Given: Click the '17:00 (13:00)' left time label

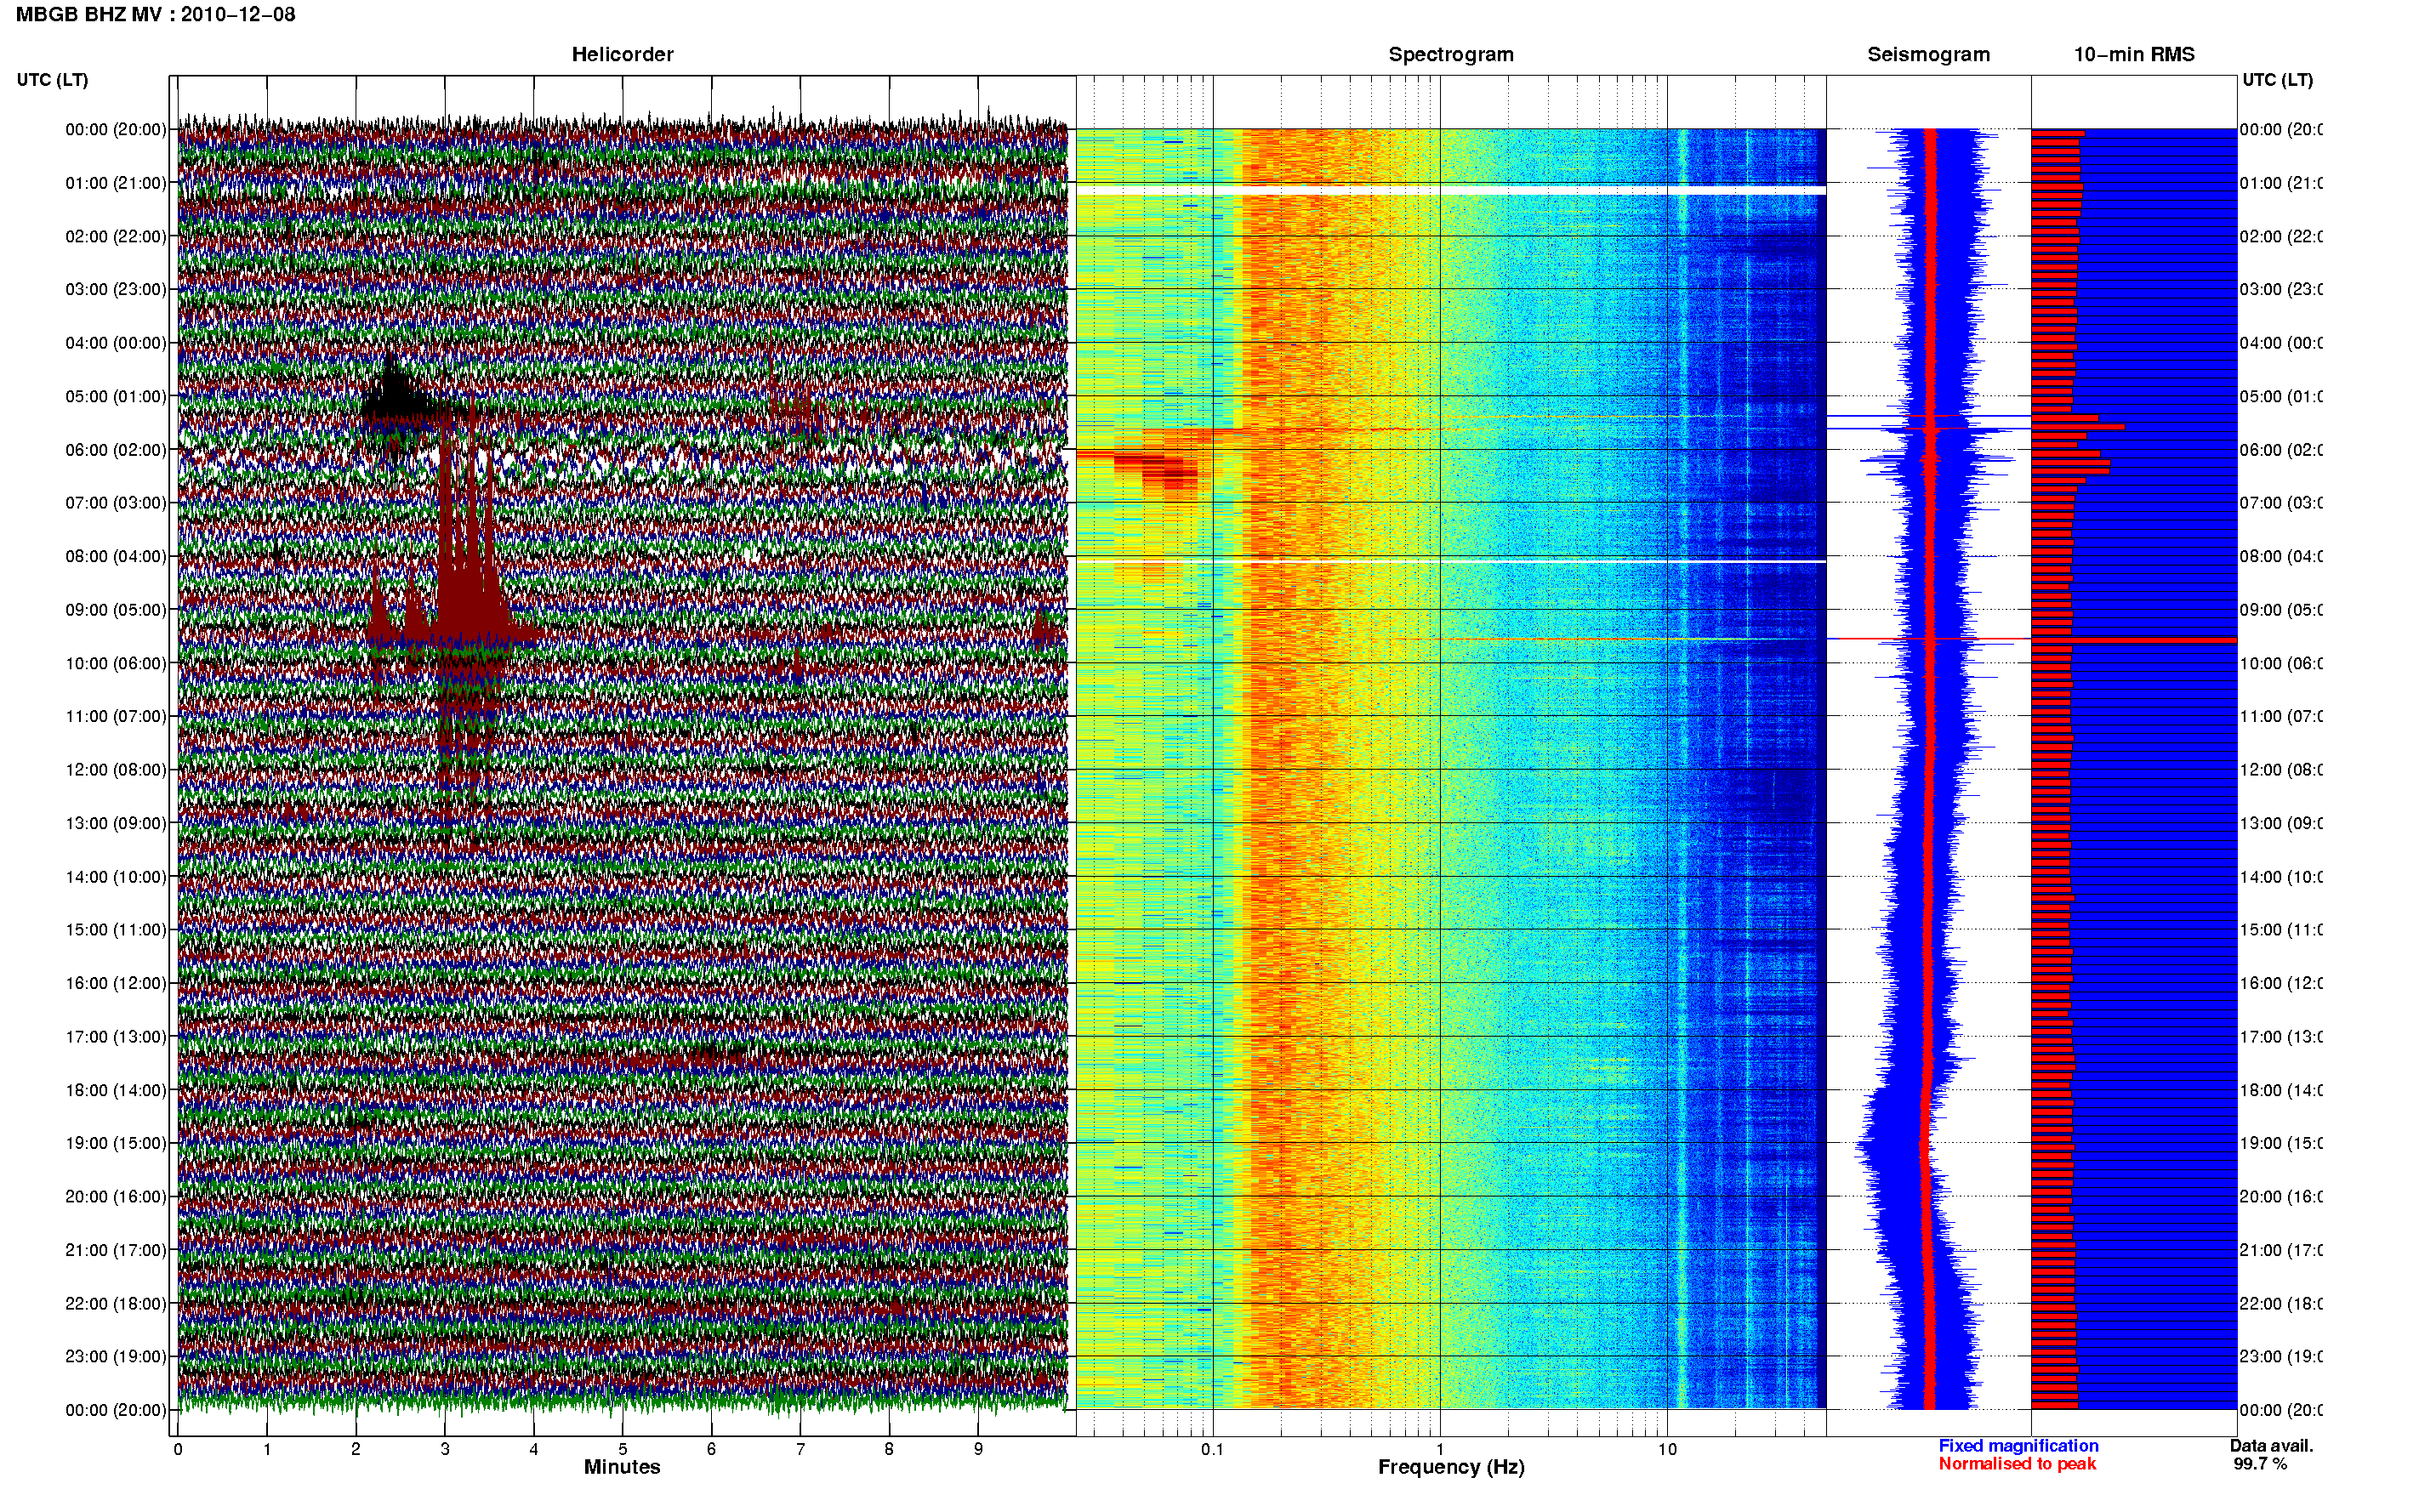Looking at the screenshot, I should point(116,1037).
